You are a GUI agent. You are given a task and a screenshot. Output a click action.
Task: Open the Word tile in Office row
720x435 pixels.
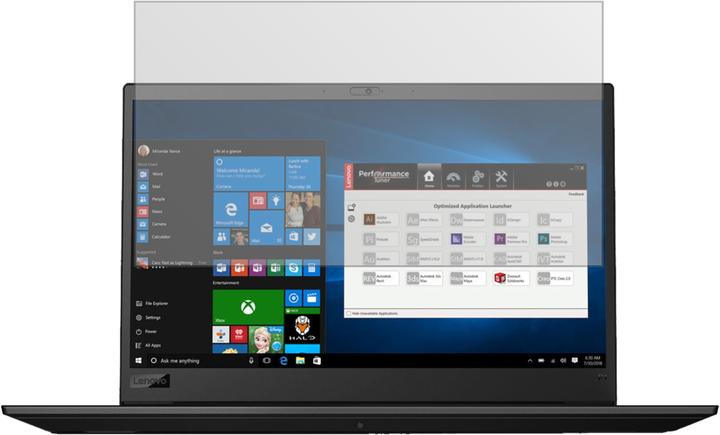click(x=221, y=267)
